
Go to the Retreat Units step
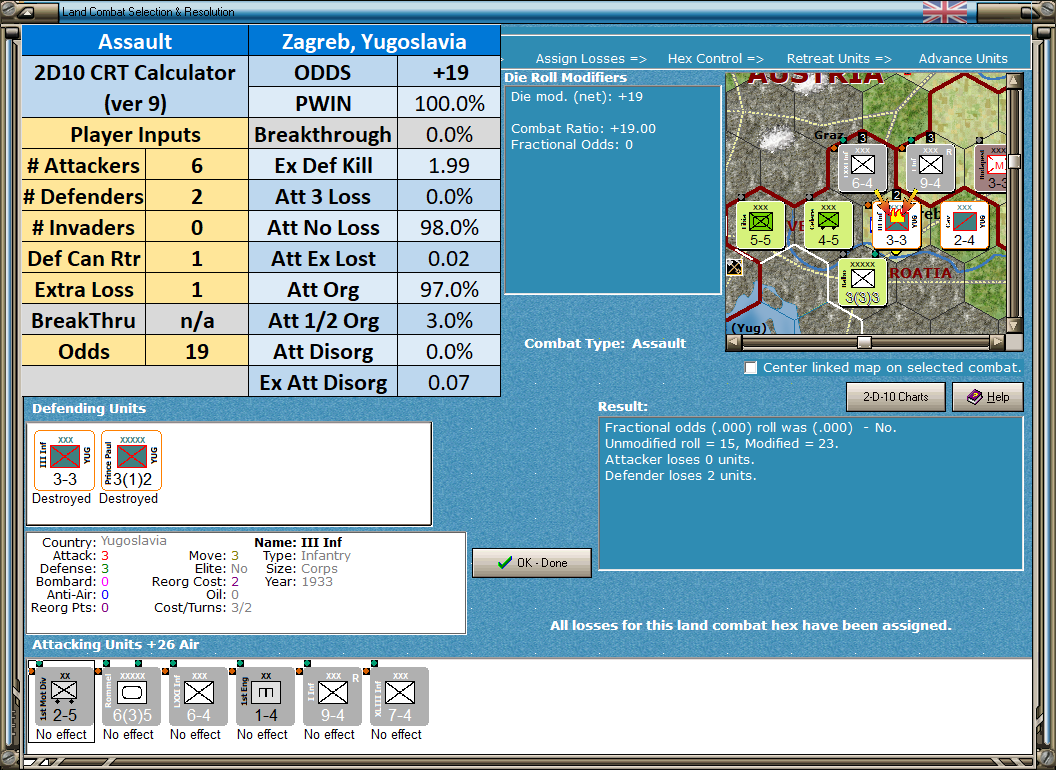tap(838, 59)
